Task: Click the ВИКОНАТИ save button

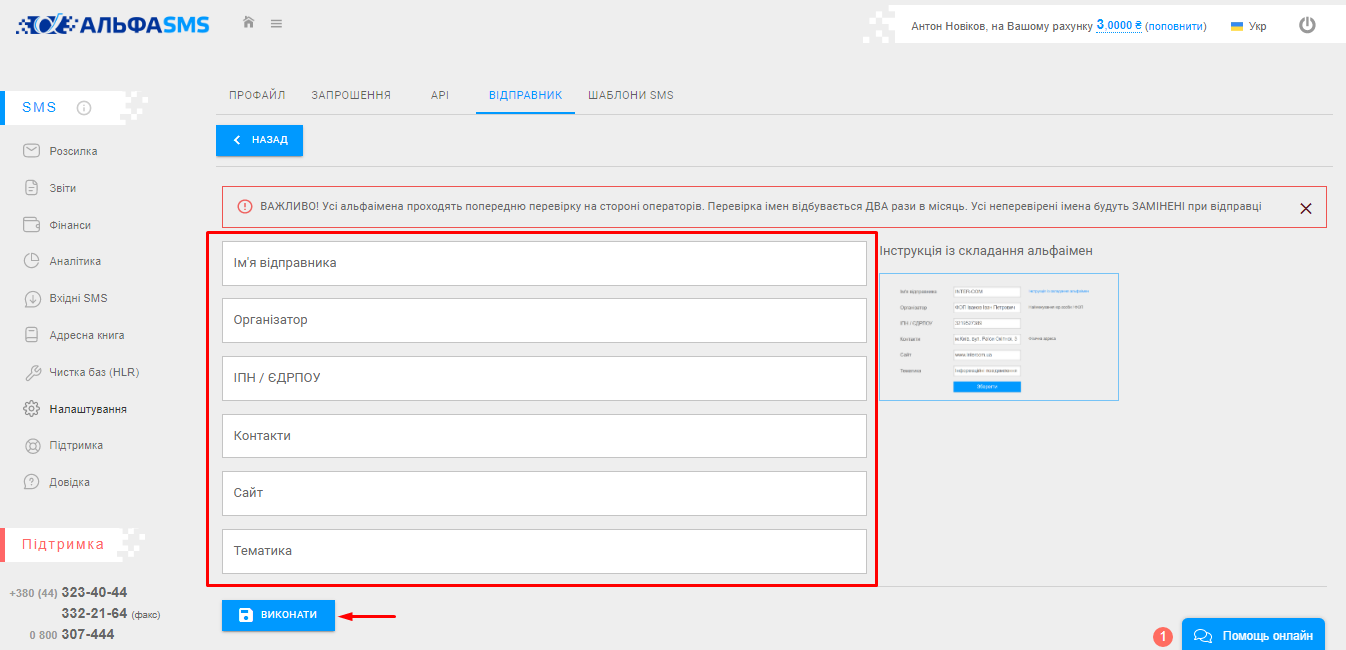Action: click(278, 615)
